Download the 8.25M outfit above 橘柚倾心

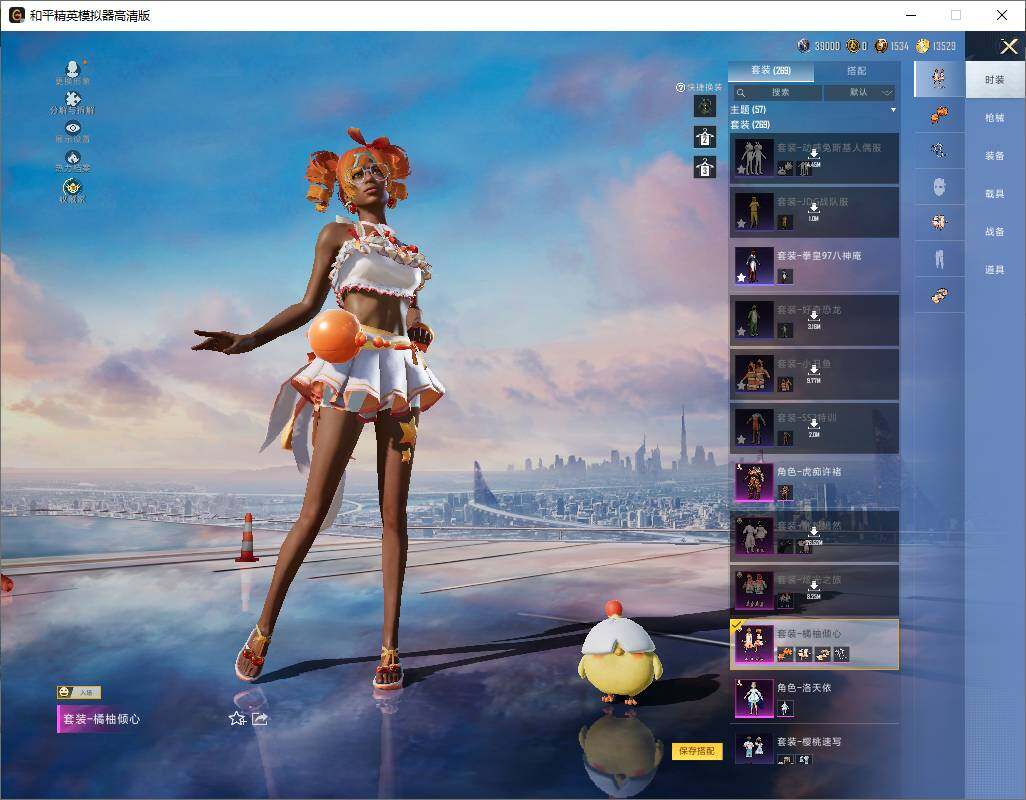(x=813, y=587)
